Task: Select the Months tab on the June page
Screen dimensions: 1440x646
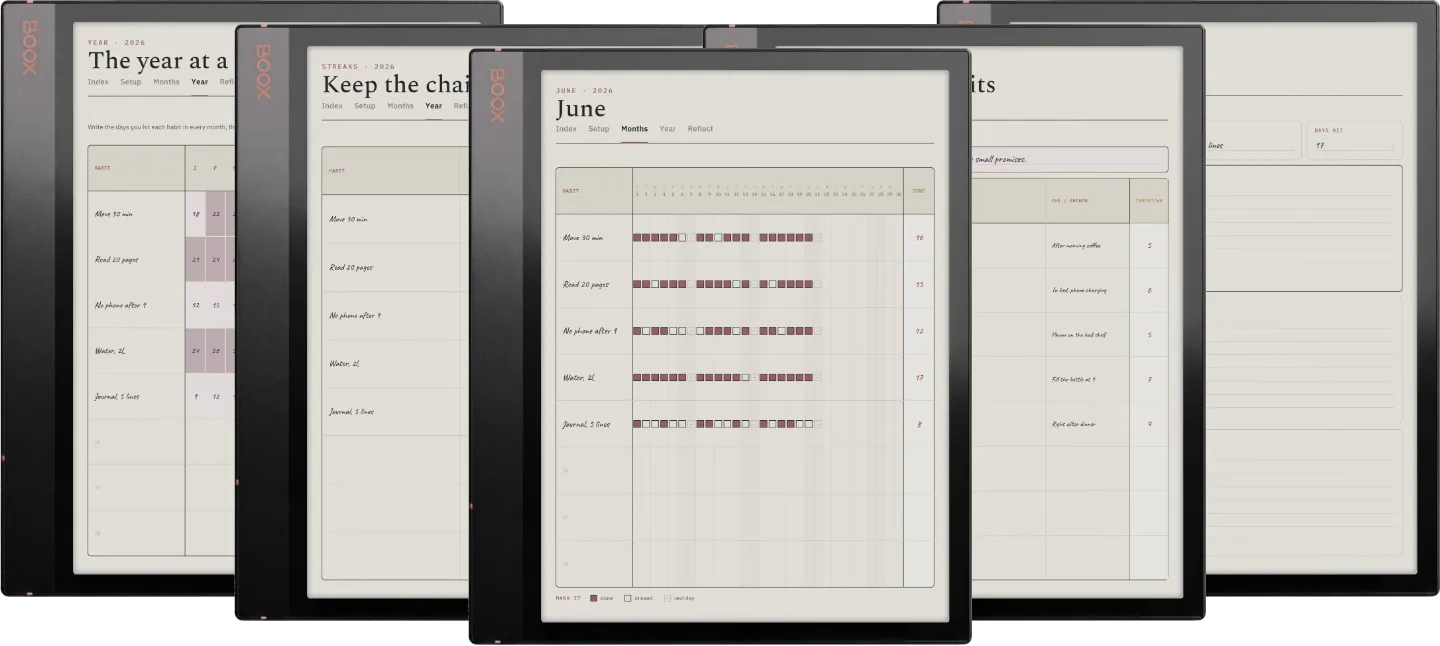Action: 634,129
